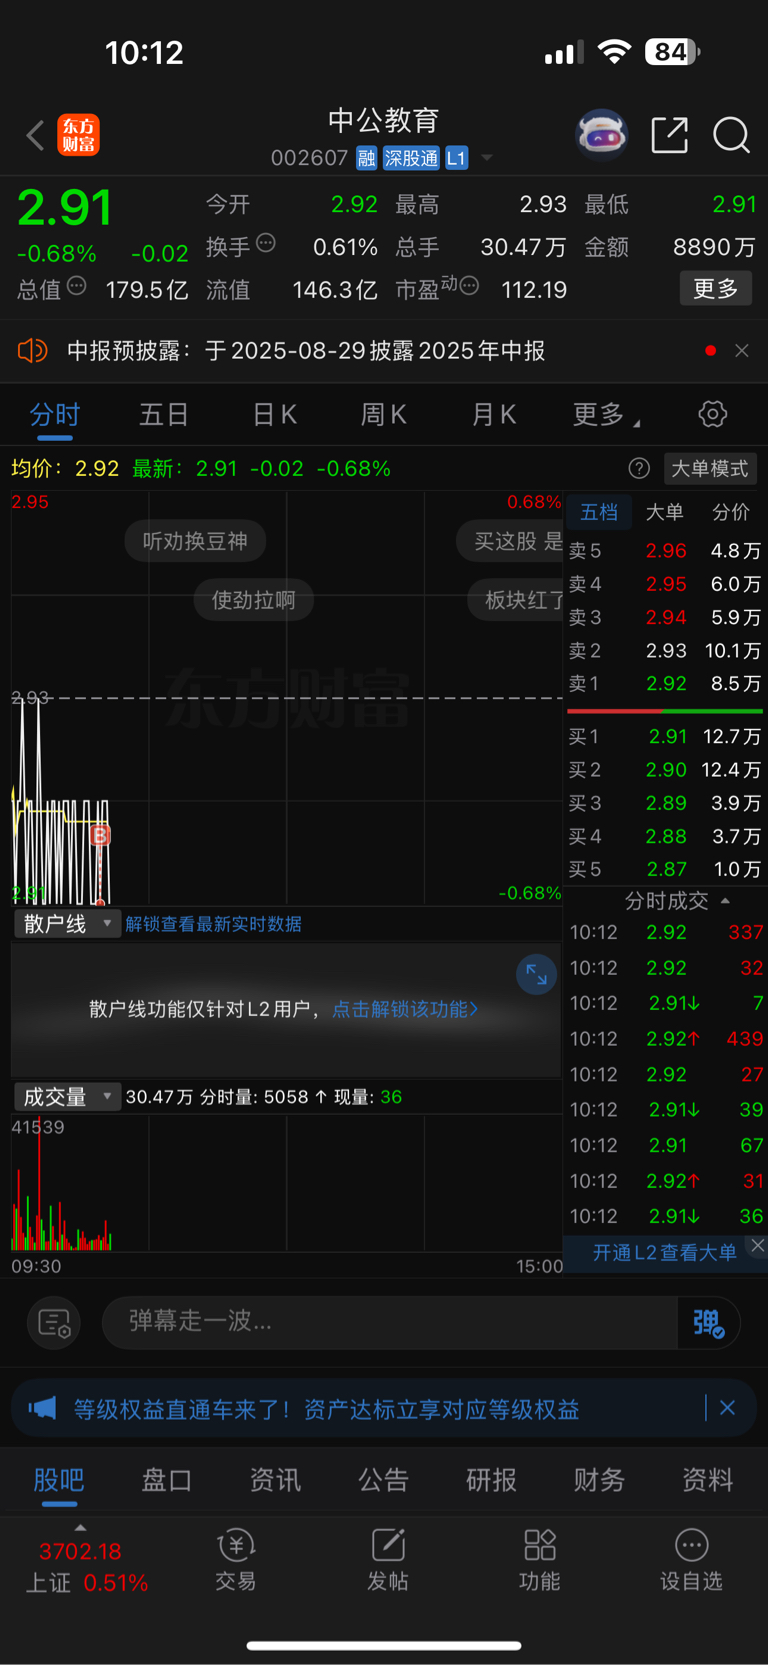Tap info icon next to 总值
Screen dimensions: 768x1665
76,286
